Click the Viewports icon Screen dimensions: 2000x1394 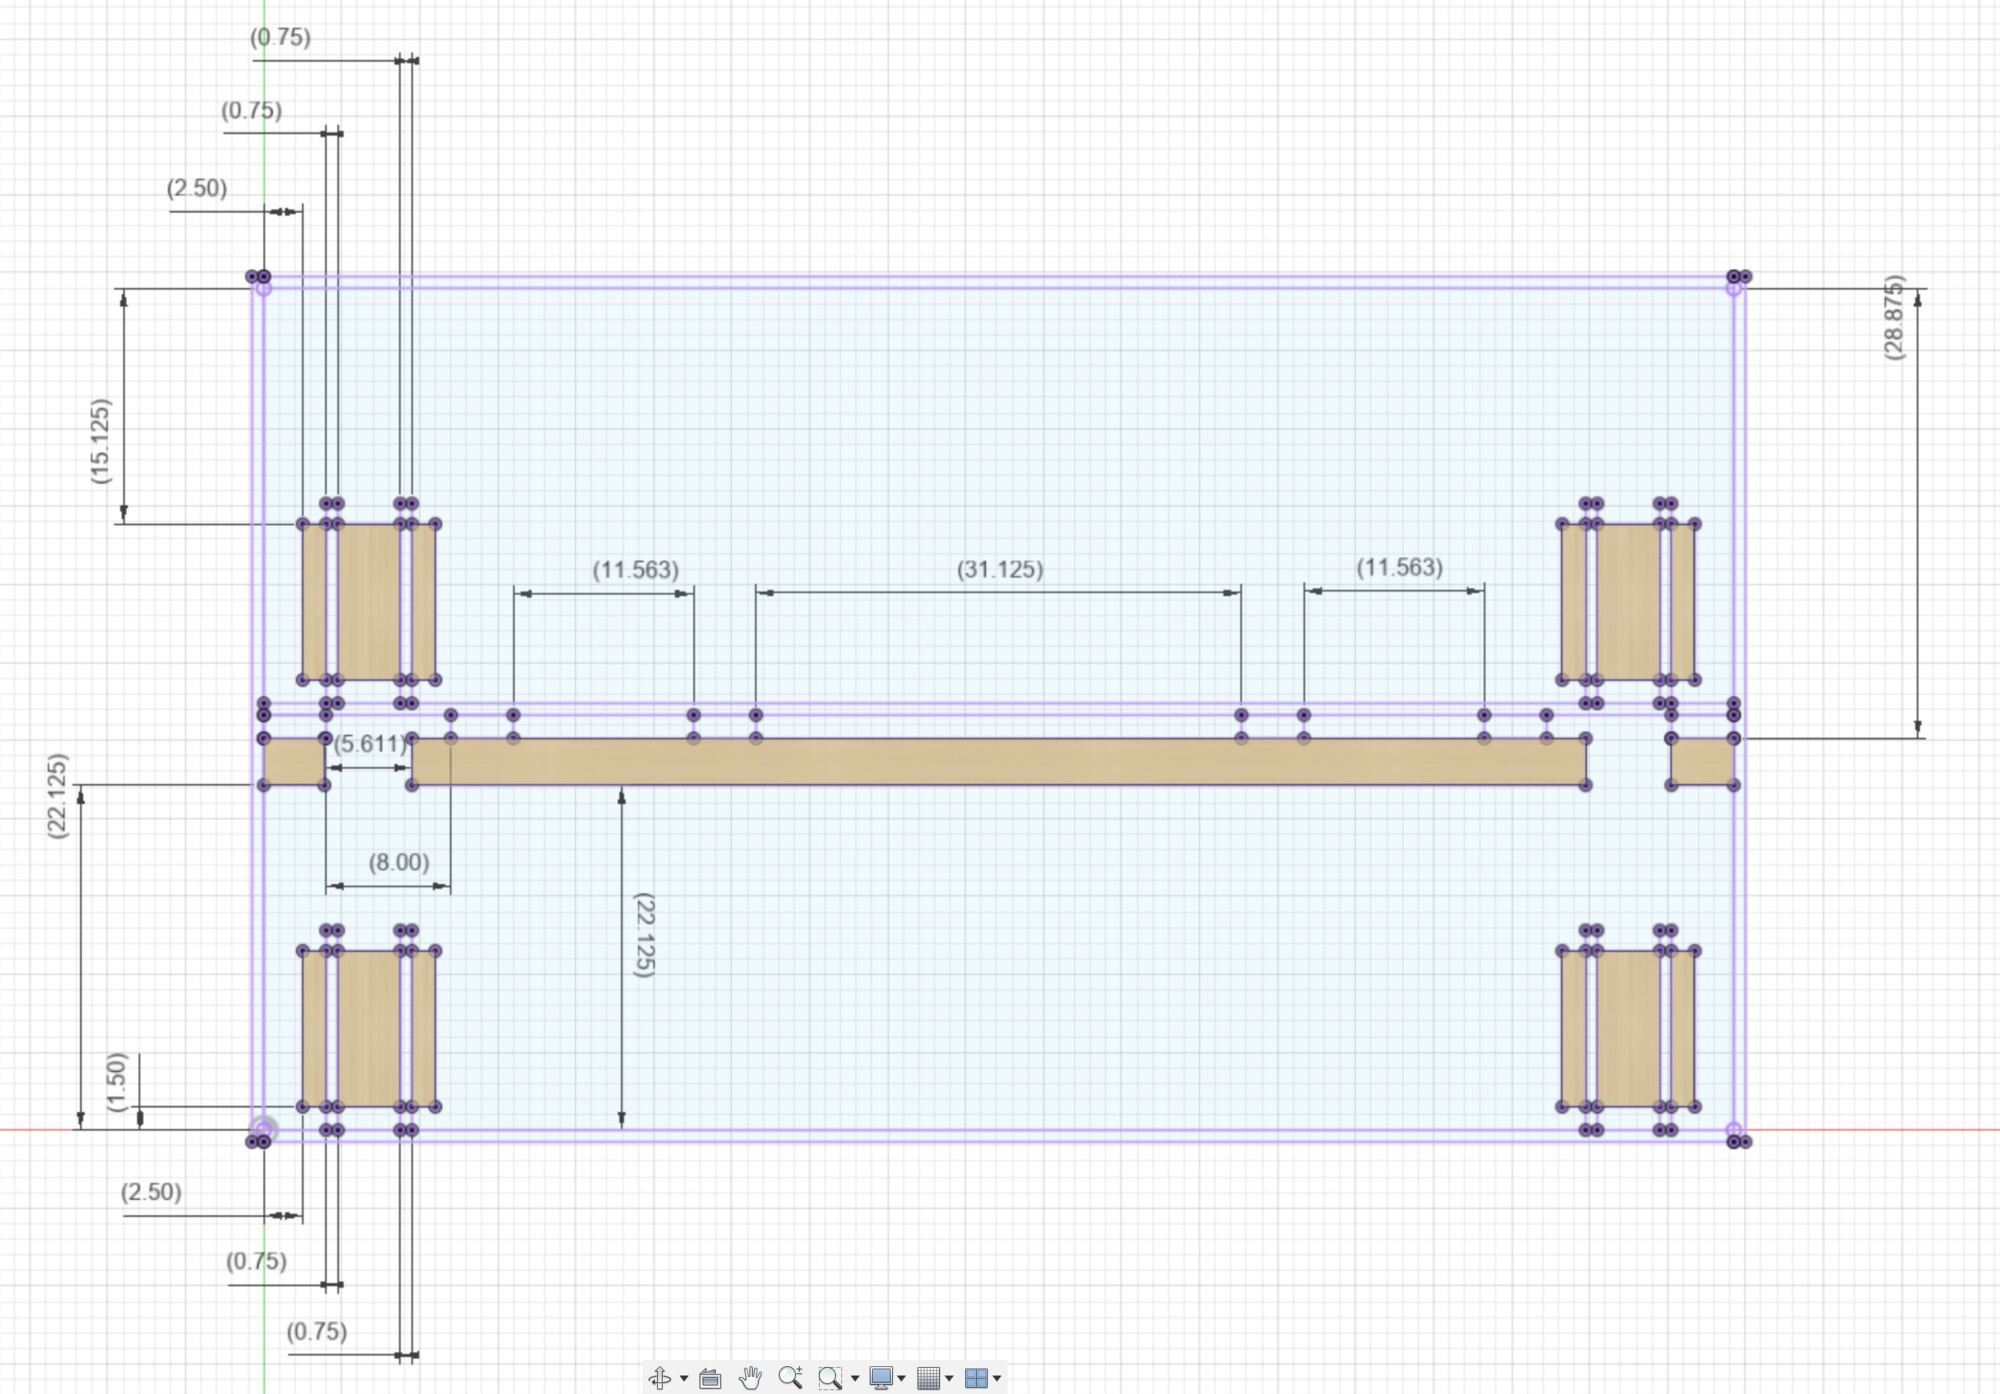[978, 1377]
